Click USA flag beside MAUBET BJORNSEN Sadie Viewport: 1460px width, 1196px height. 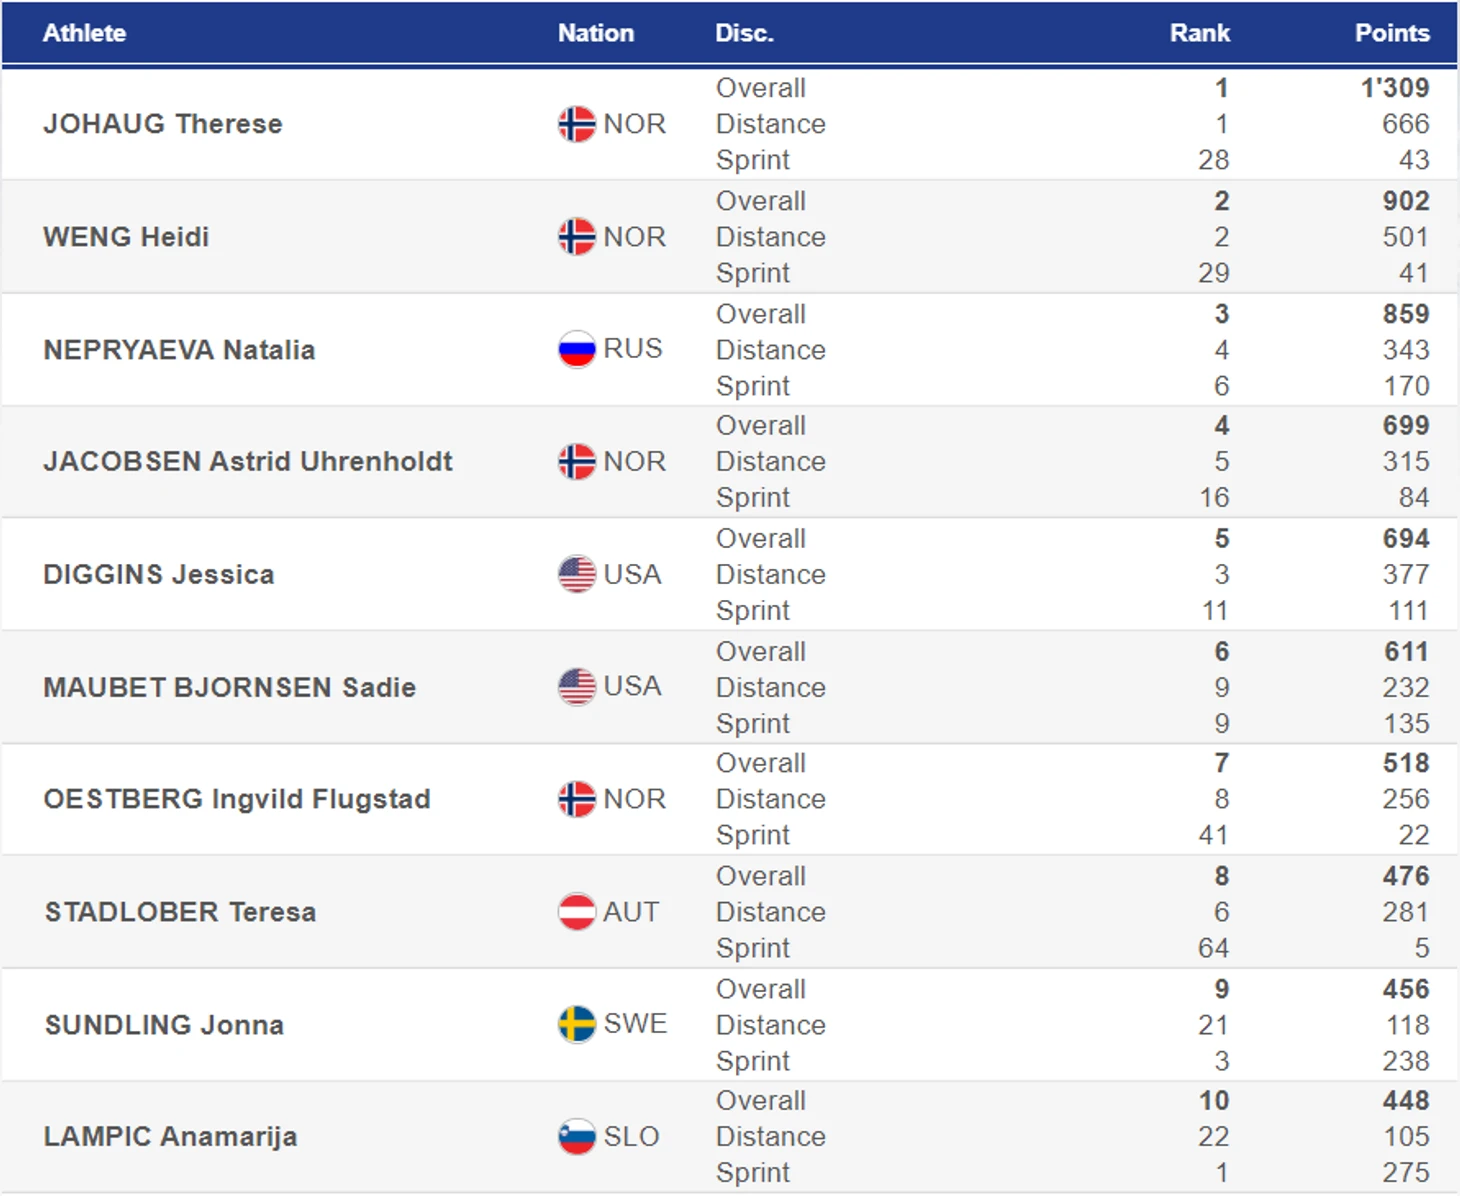576,687
